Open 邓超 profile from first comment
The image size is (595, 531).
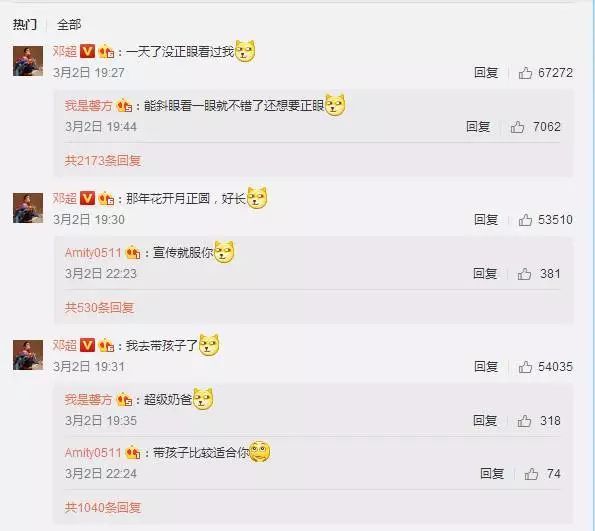point(65,51)
